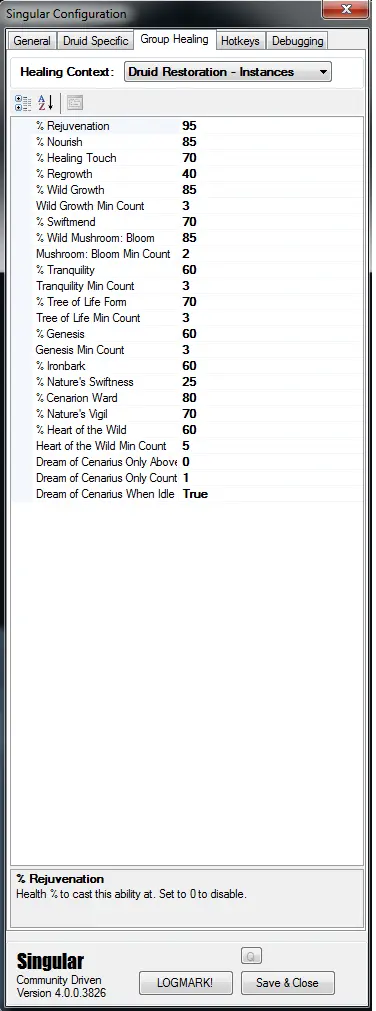Switch to the Druid Specific tab
The width and height of the screenshot is (376, 1011).
95,41
